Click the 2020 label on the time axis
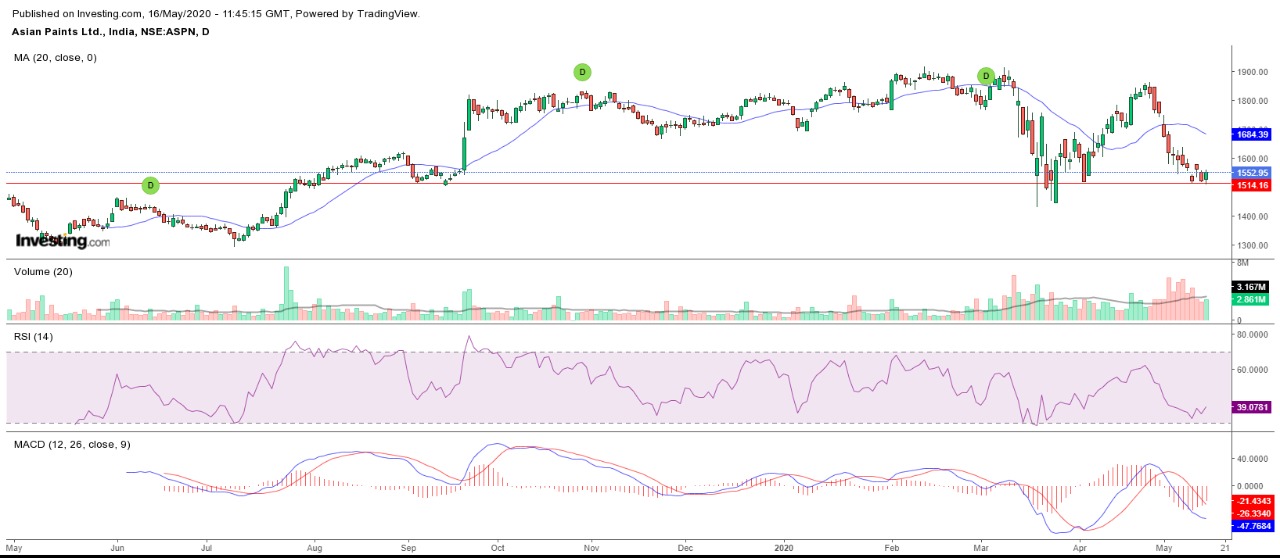This screenshot has height=558, width=1280. point(783,548)
